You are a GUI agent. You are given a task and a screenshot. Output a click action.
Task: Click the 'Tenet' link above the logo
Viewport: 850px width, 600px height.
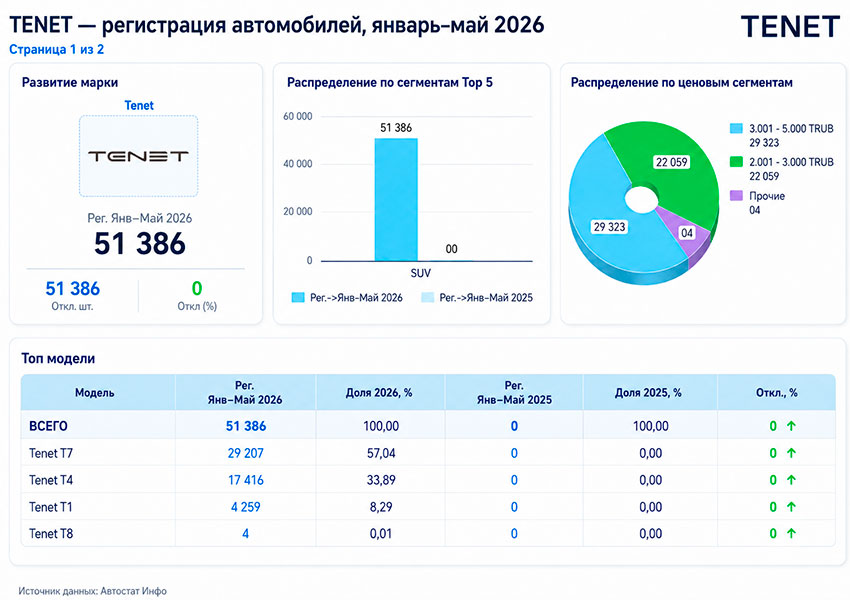coord(139,105)
